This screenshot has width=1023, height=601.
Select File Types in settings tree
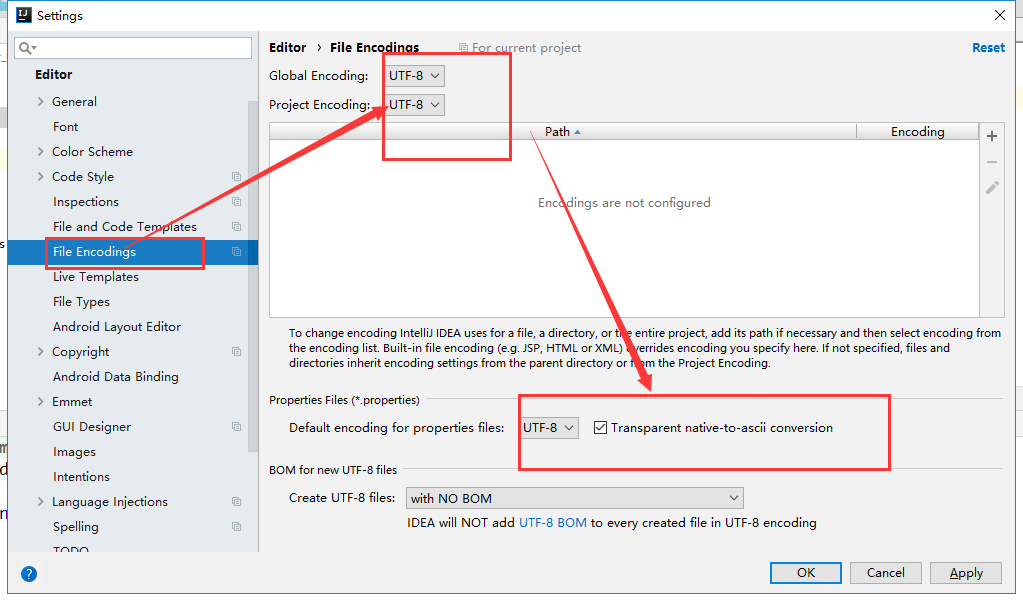81,301
